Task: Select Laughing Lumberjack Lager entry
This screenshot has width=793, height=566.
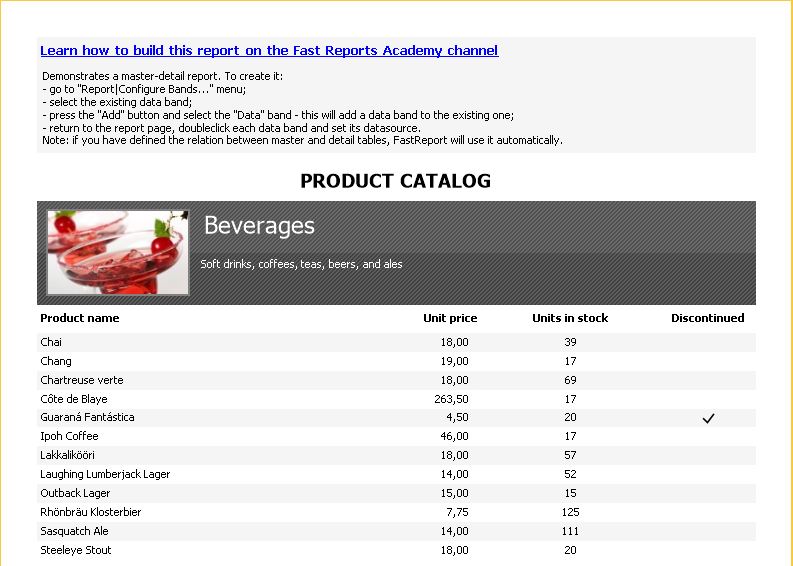Action: coord(105,474)
